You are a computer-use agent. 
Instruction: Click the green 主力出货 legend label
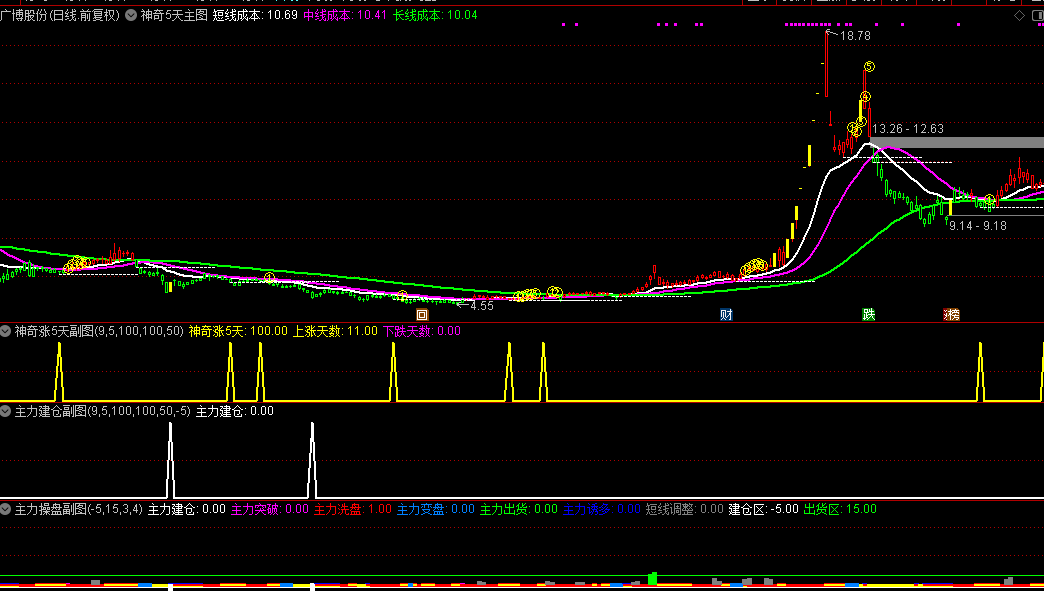(x=505, y=510)
